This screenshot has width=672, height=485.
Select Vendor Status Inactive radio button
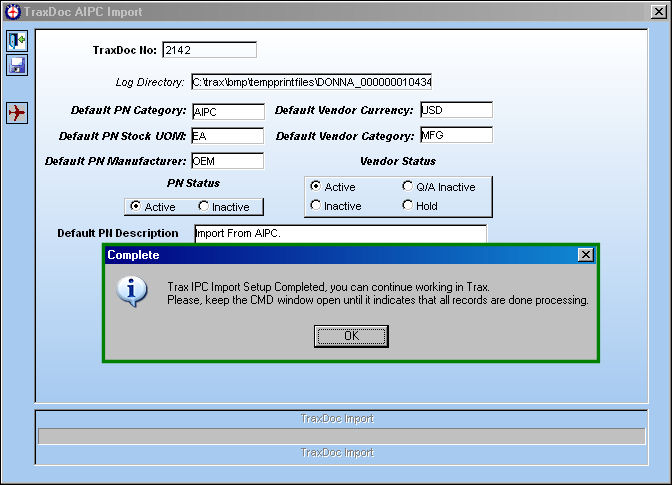(x=316, y=205)
